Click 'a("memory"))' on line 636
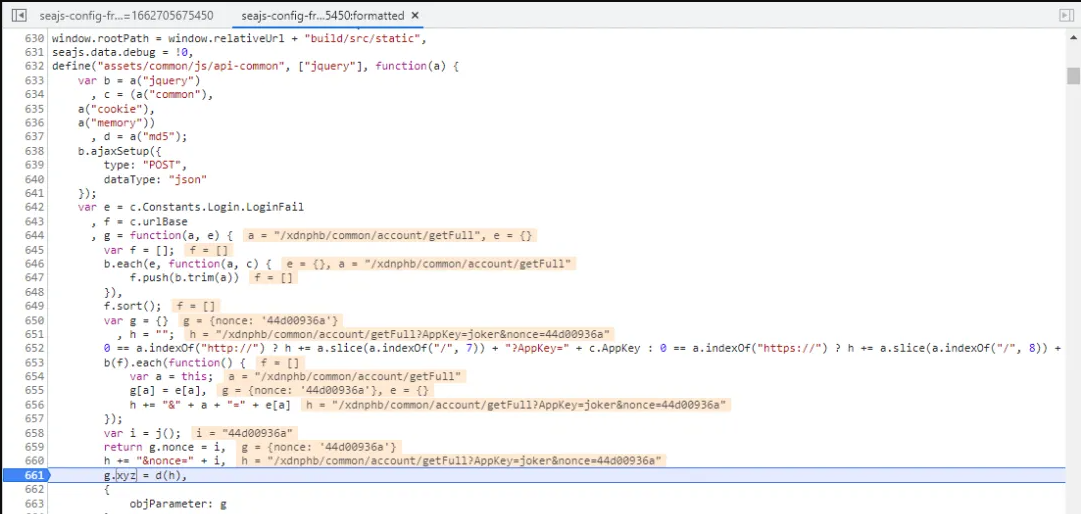Screen dimensions: 1081x514 [x=117, y=123]
